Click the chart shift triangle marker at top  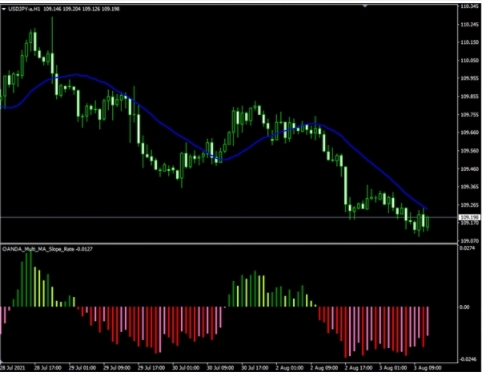pos(365,6)
